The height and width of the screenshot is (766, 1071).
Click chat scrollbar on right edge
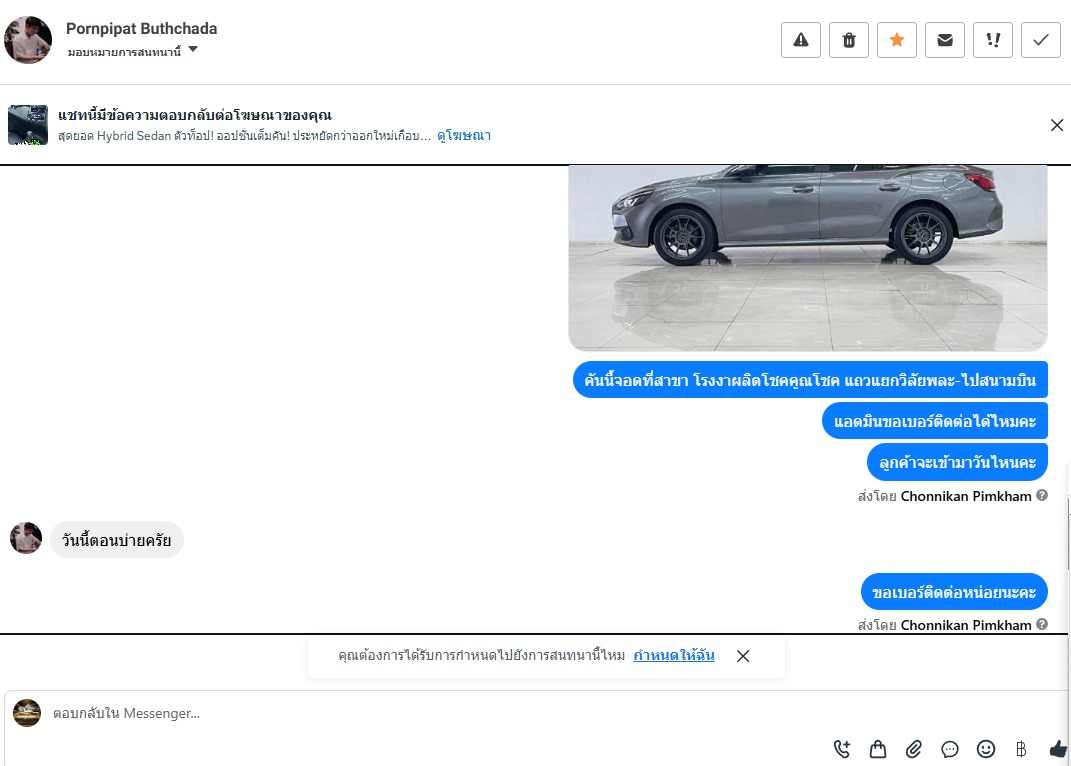1068,533
